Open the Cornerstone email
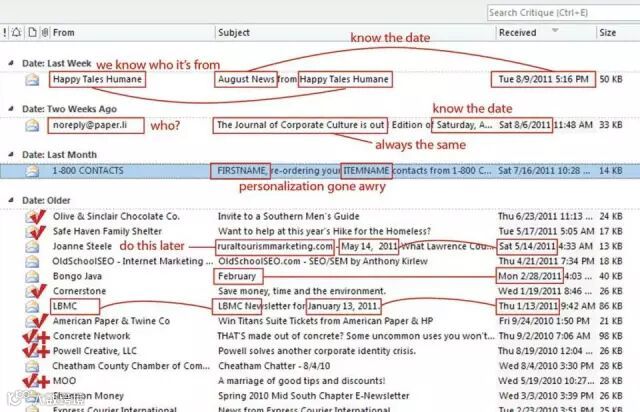This screenshot has height=412, width=640. (79, 291)
